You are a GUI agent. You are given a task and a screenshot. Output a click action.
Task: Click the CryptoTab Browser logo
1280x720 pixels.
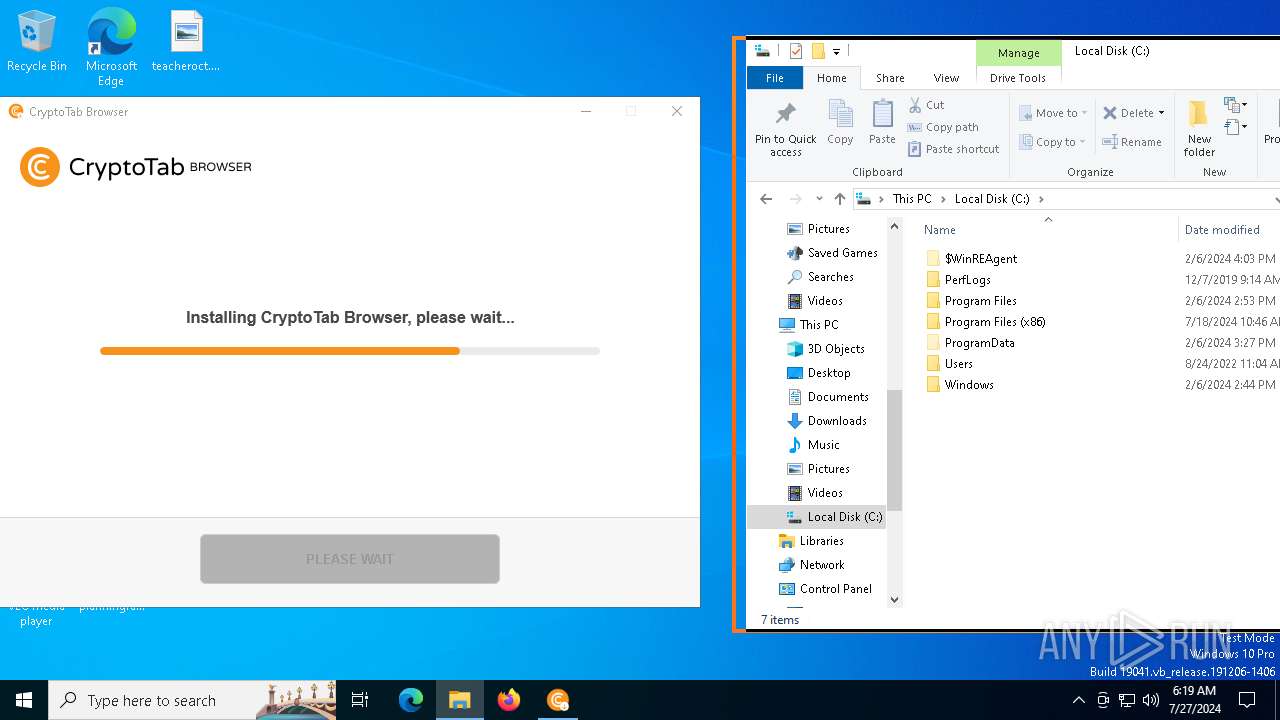[x=136, y=167]
